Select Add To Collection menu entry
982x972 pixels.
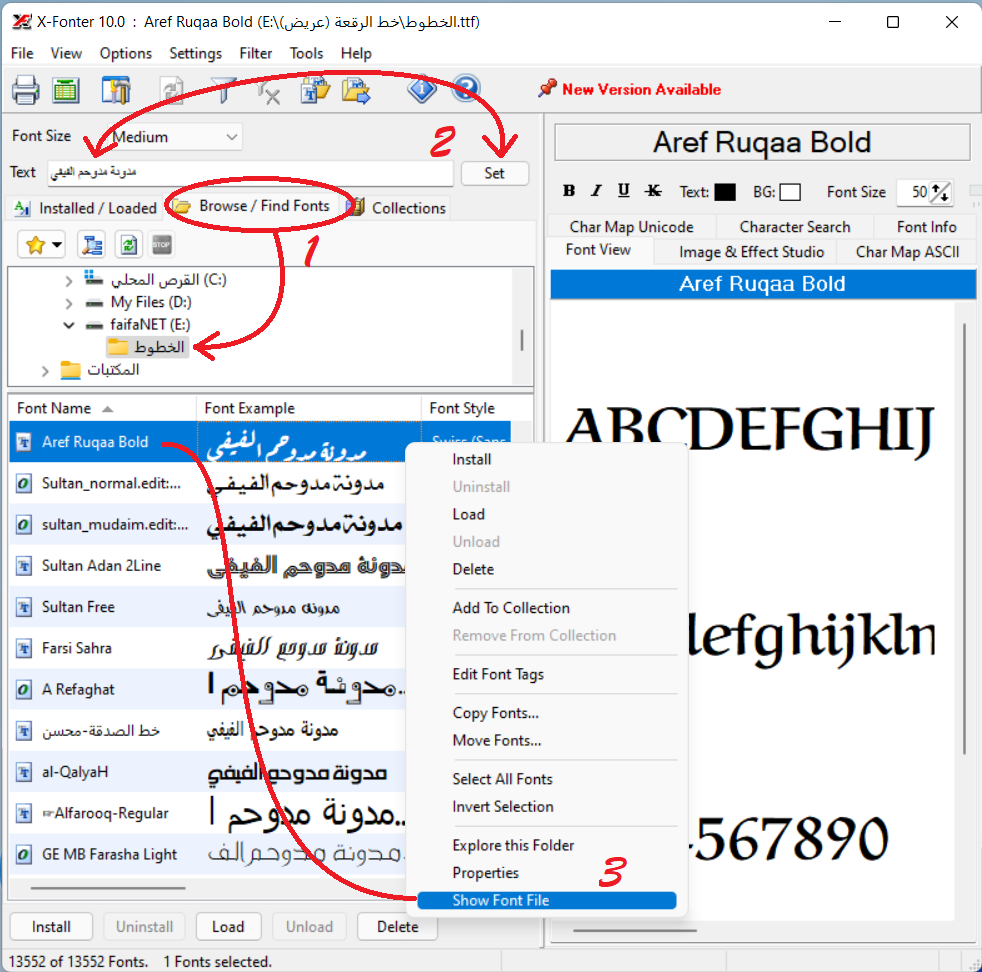511,608
